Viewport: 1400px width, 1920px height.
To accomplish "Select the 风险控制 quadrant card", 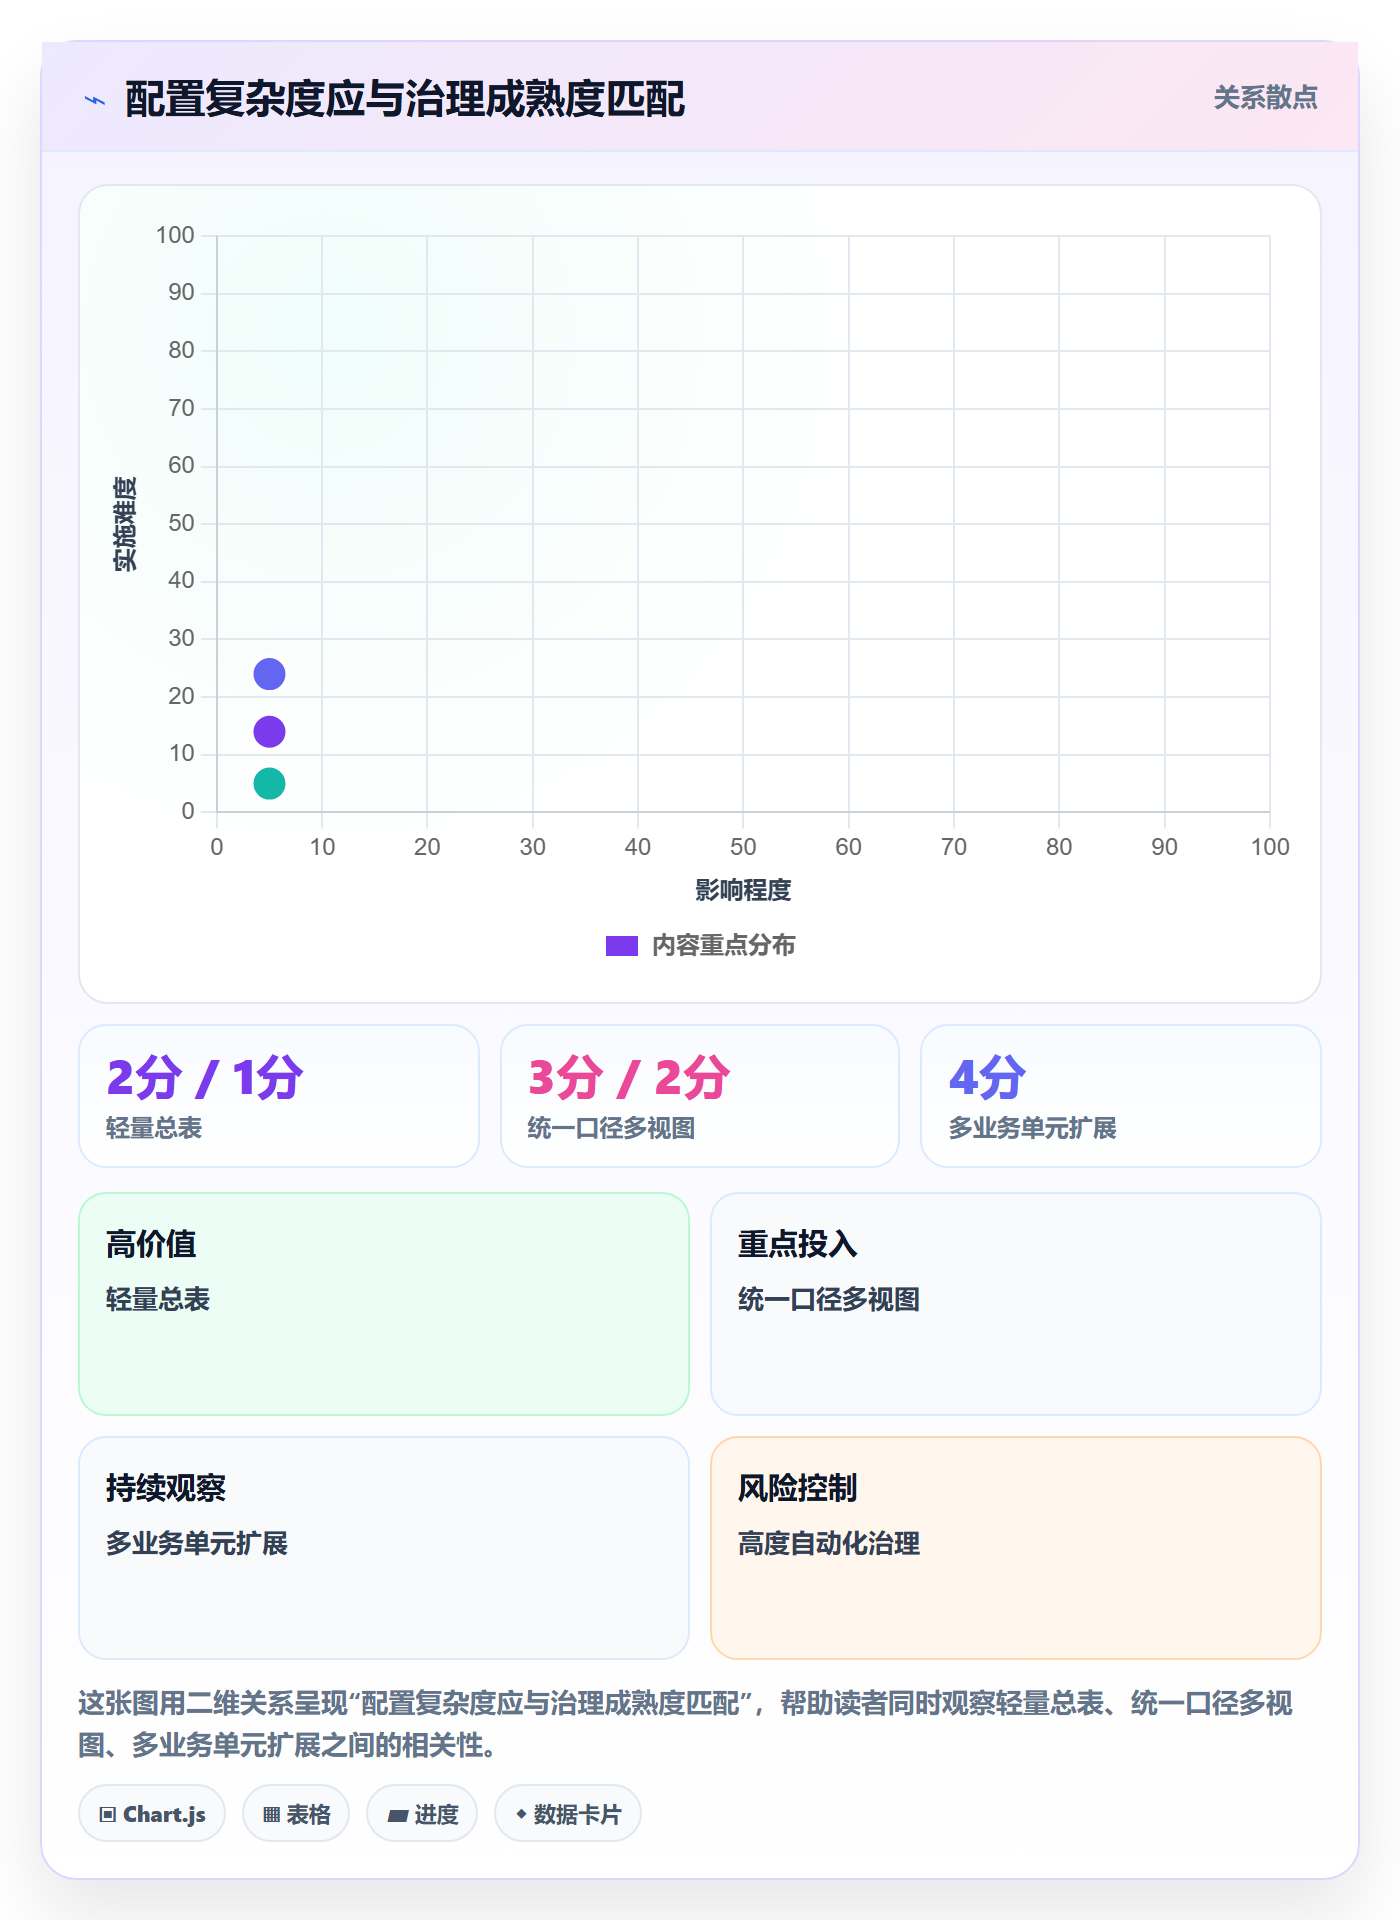I will (x=1016, y=1548).
